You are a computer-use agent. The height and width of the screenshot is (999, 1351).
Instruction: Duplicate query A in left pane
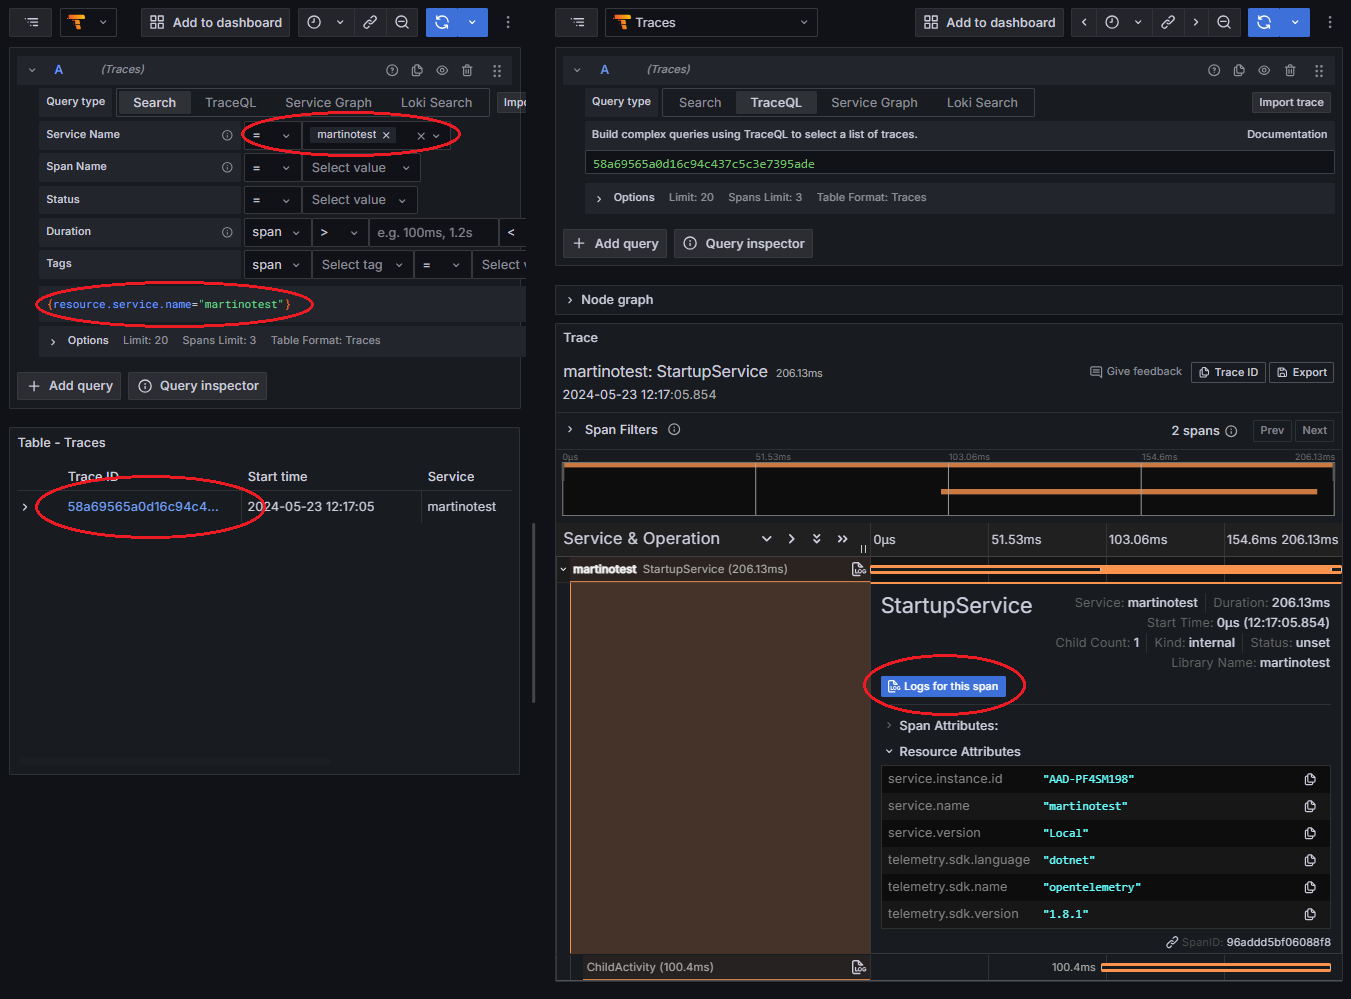click(417, 70)
